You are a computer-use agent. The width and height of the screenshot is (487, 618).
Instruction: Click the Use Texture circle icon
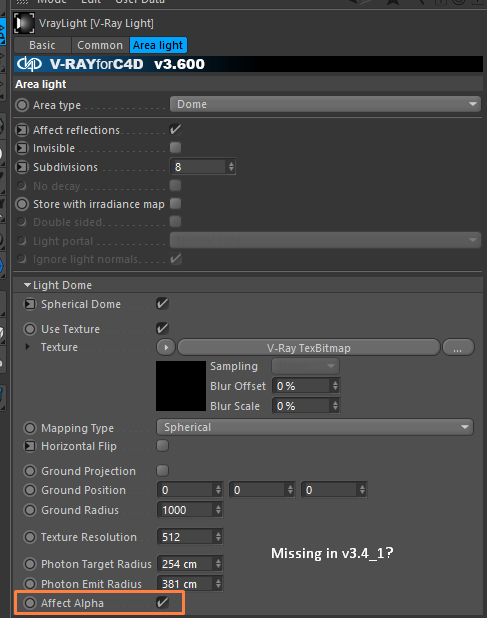30,329
